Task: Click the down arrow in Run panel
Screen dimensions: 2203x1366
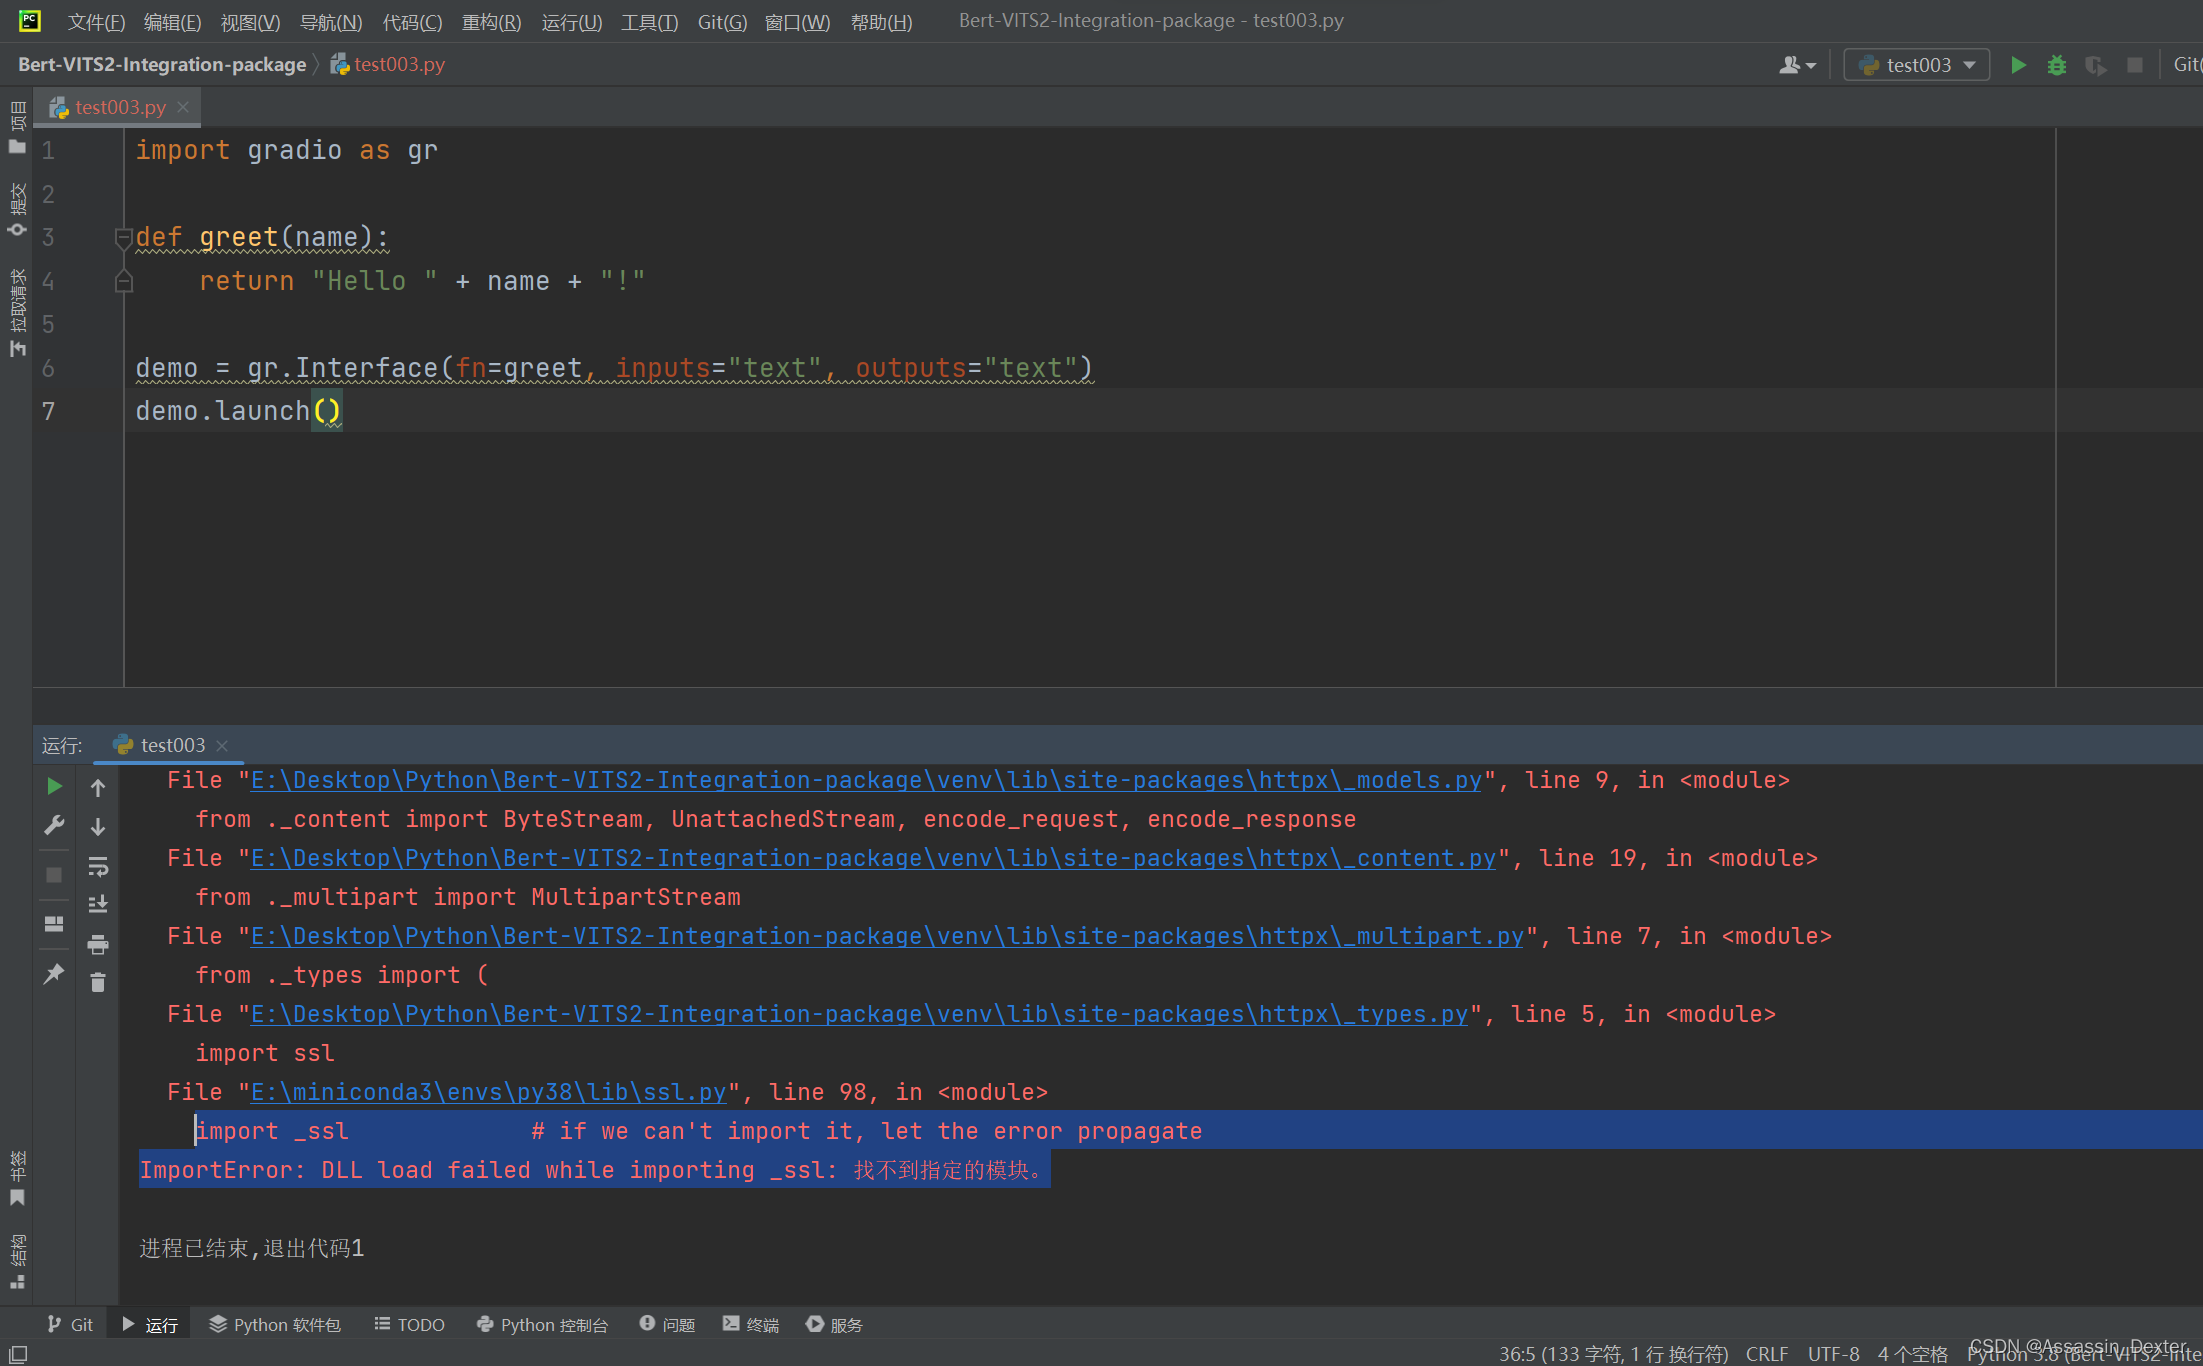Action: pos(97,827)
